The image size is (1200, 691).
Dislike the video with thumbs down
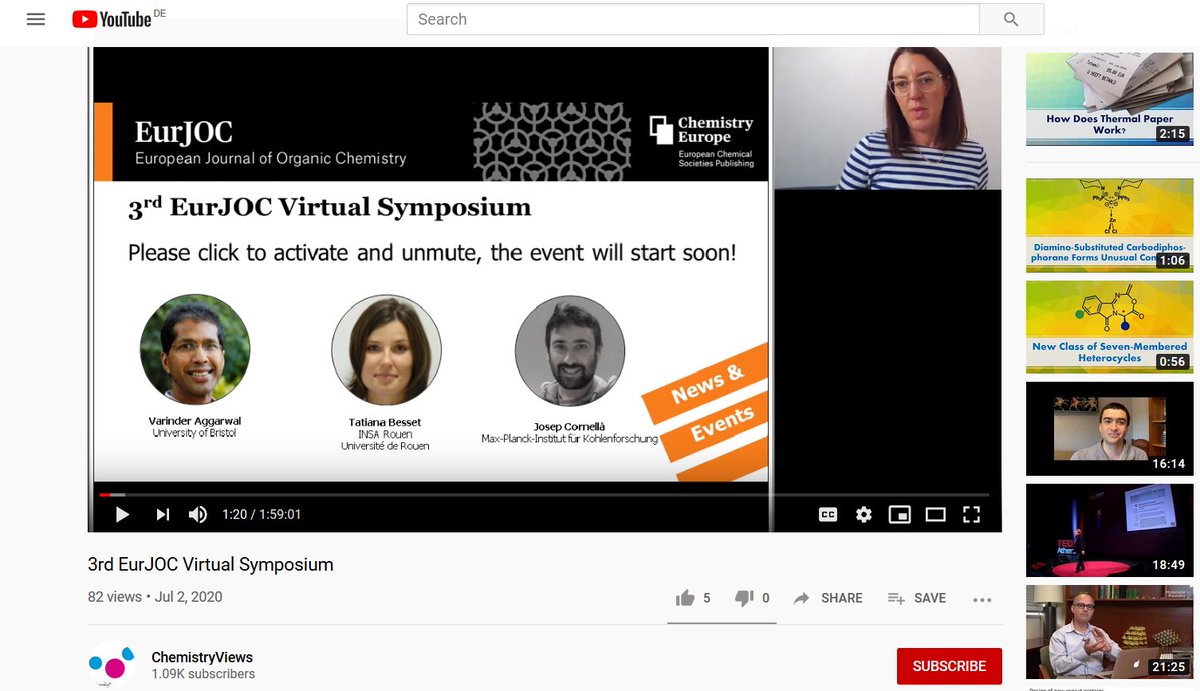[x=752, y=598]
